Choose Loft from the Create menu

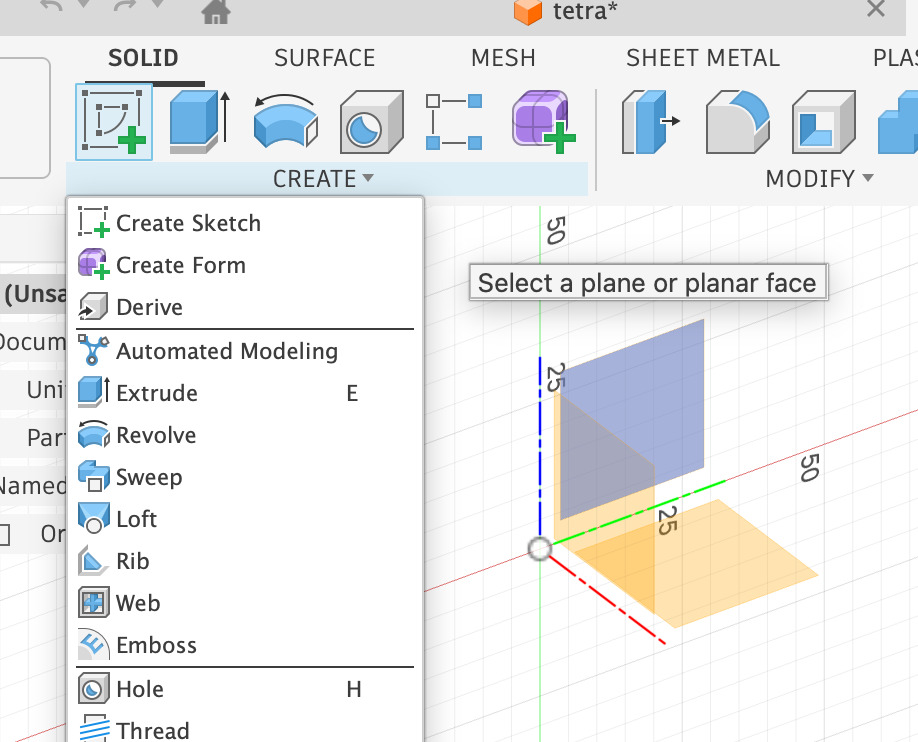[x=245, y=519]
